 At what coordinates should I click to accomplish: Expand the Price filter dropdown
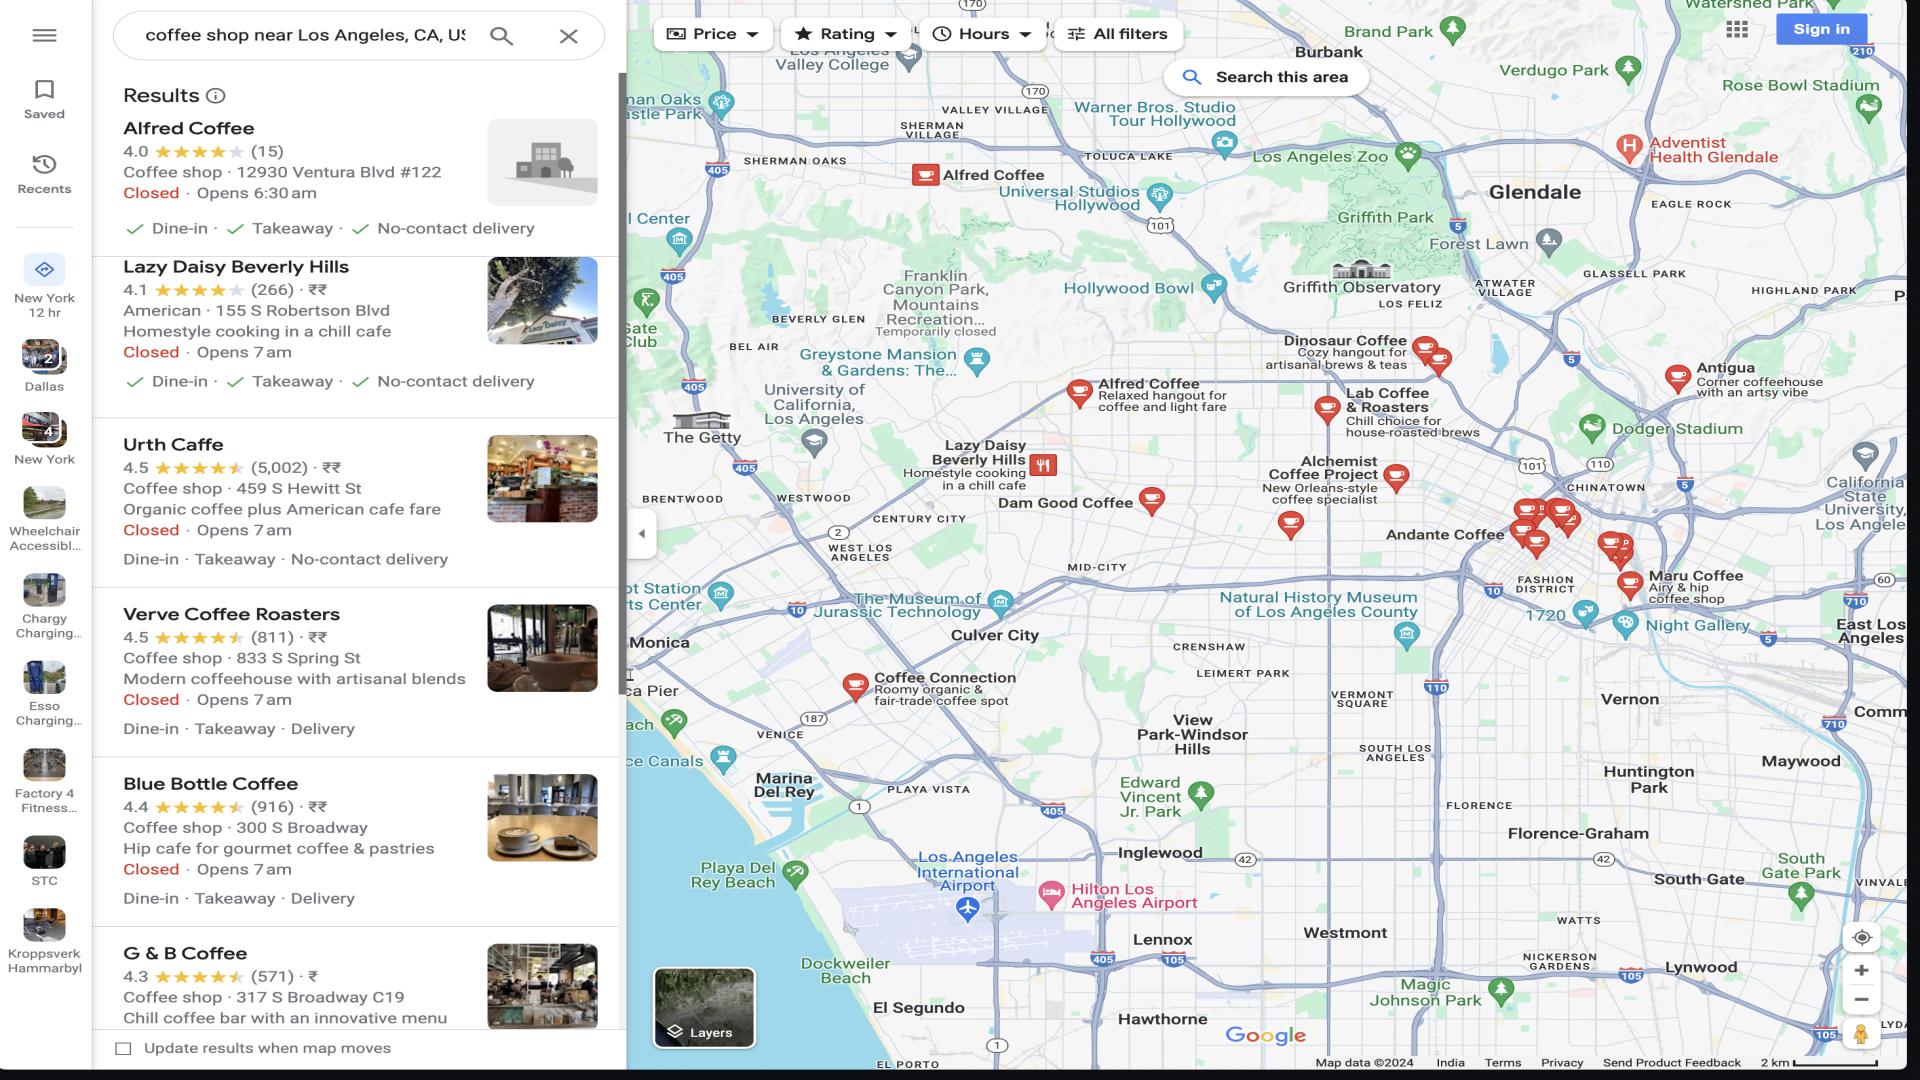[712, 34]
